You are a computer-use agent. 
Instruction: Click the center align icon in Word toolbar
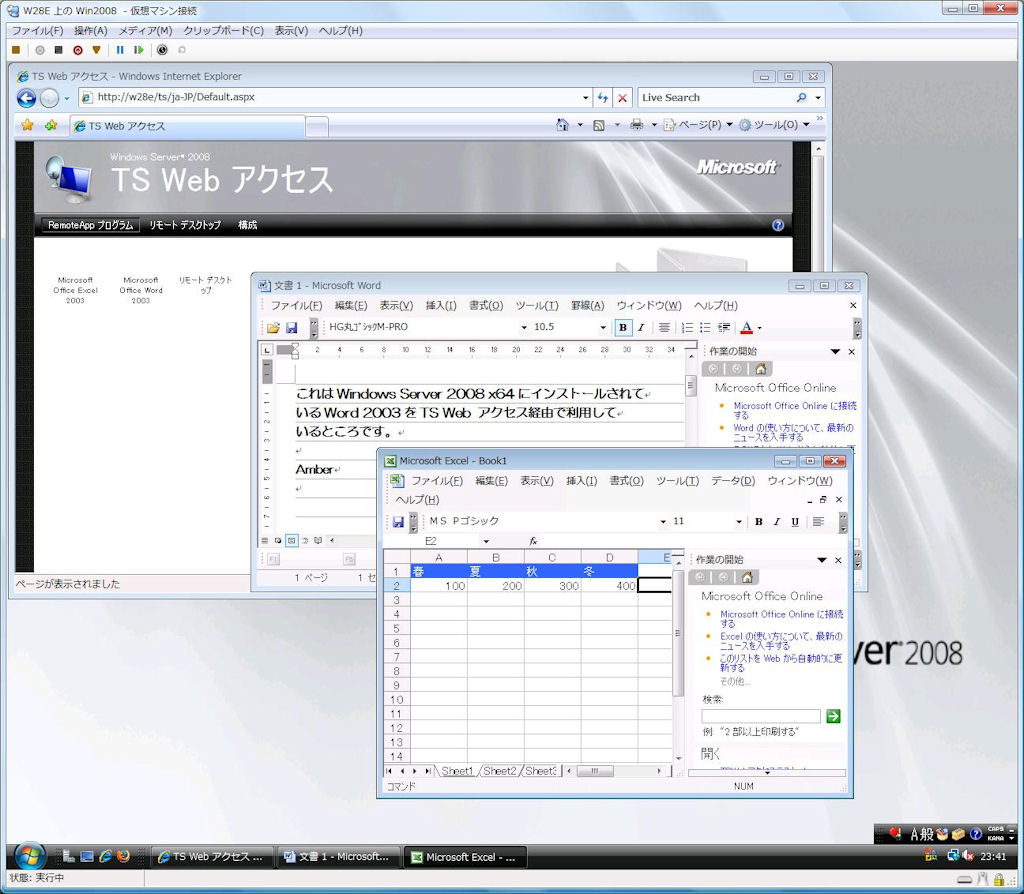(x=664, y=327)
